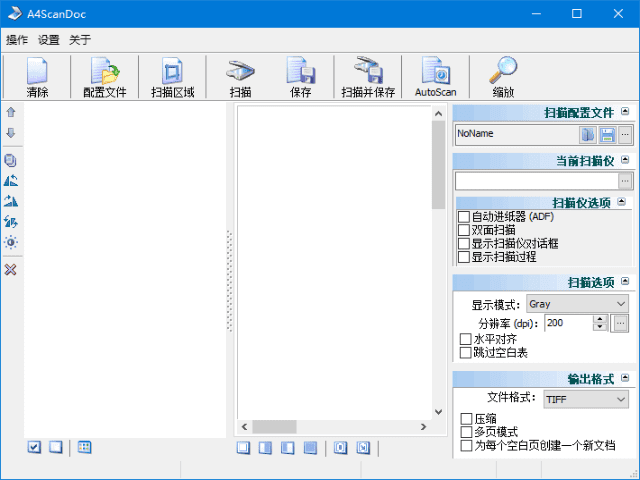Click the 缩放 magnifier zoom icon
This screenshot has width=640, height=480.
pyautogui.click(x=503, y=76)
